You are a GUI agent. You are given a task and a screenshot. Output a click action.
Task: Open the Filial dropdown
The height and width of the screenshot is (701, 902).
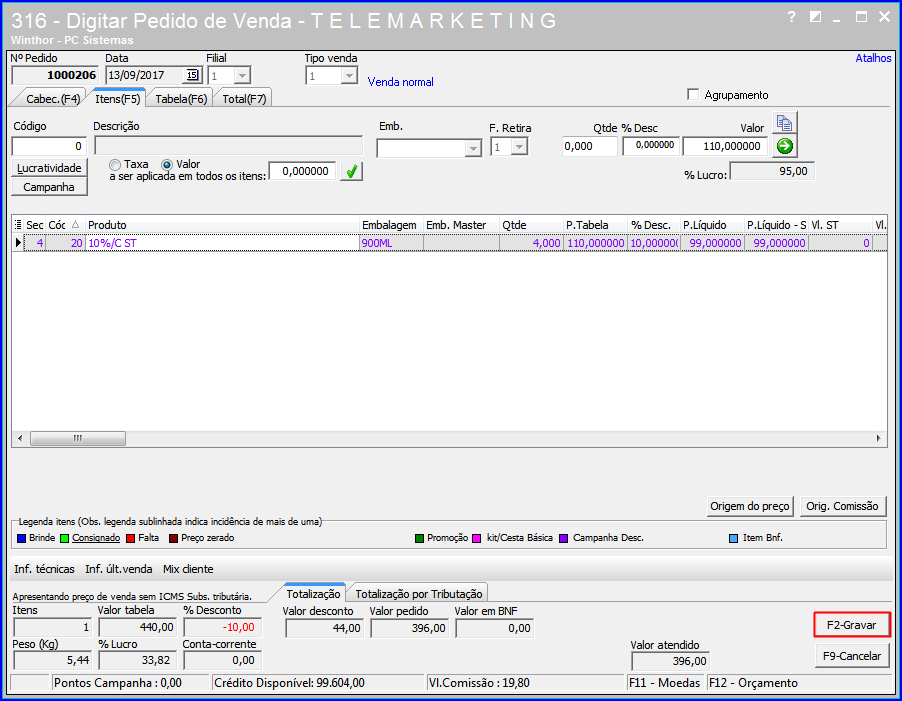tap(242, 76)
